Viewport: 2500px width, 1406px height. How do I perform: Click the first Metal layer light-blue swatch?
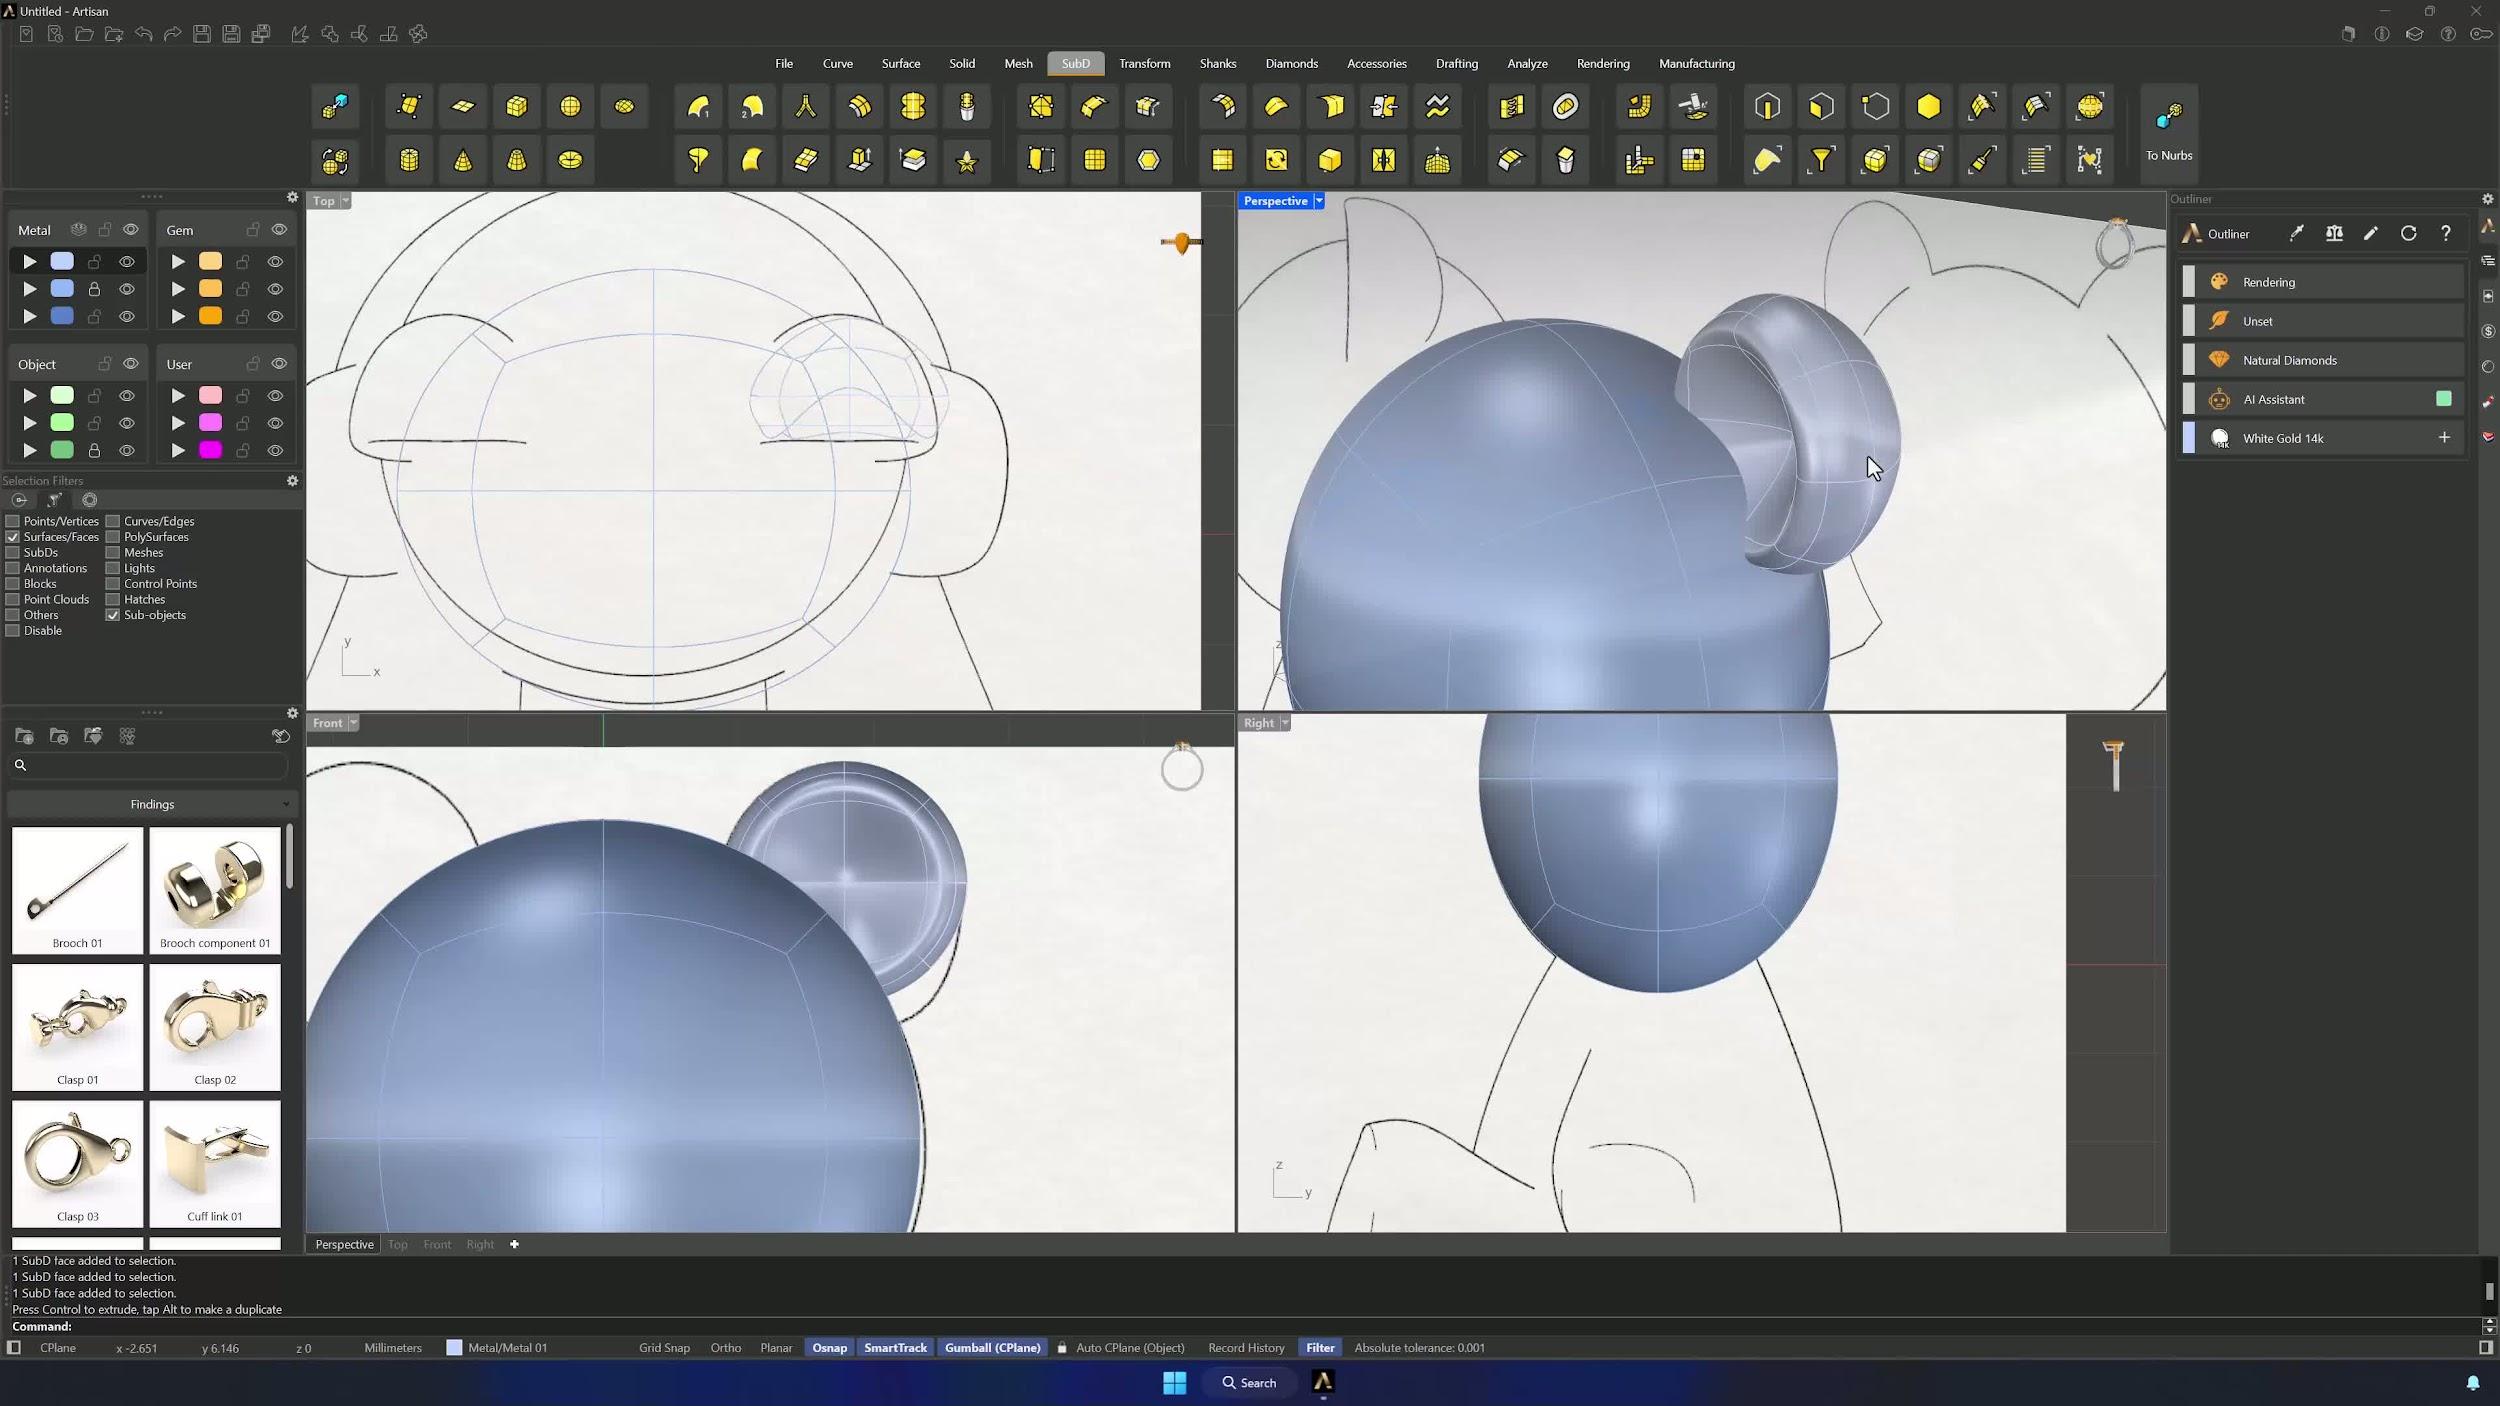coord(62,262)
